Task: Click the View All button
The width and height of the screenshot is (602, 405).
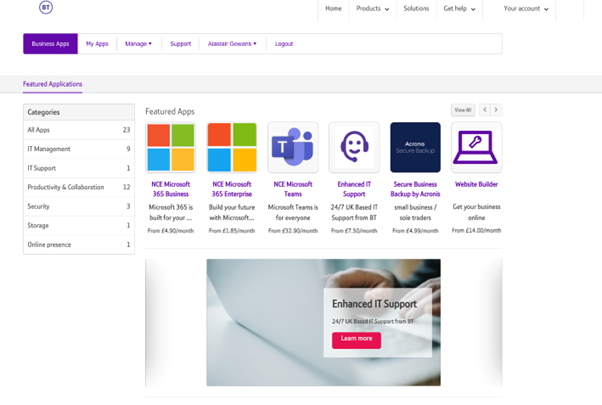Action: (463, 110)
